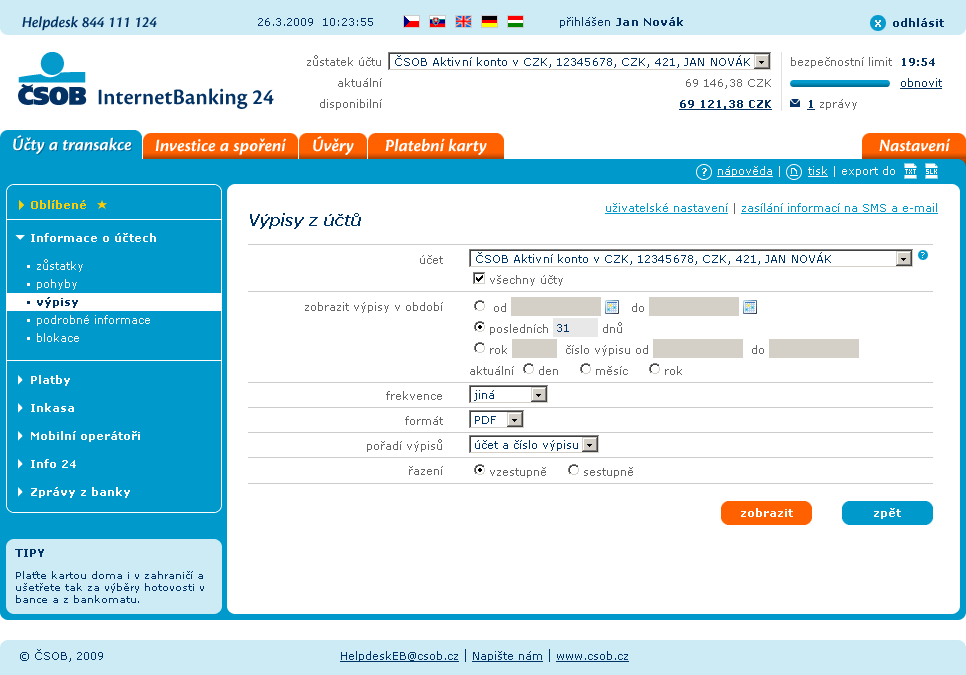Open the www.csob.cz footer link
This screenshot has height=675, width=966.
[592, 656]
